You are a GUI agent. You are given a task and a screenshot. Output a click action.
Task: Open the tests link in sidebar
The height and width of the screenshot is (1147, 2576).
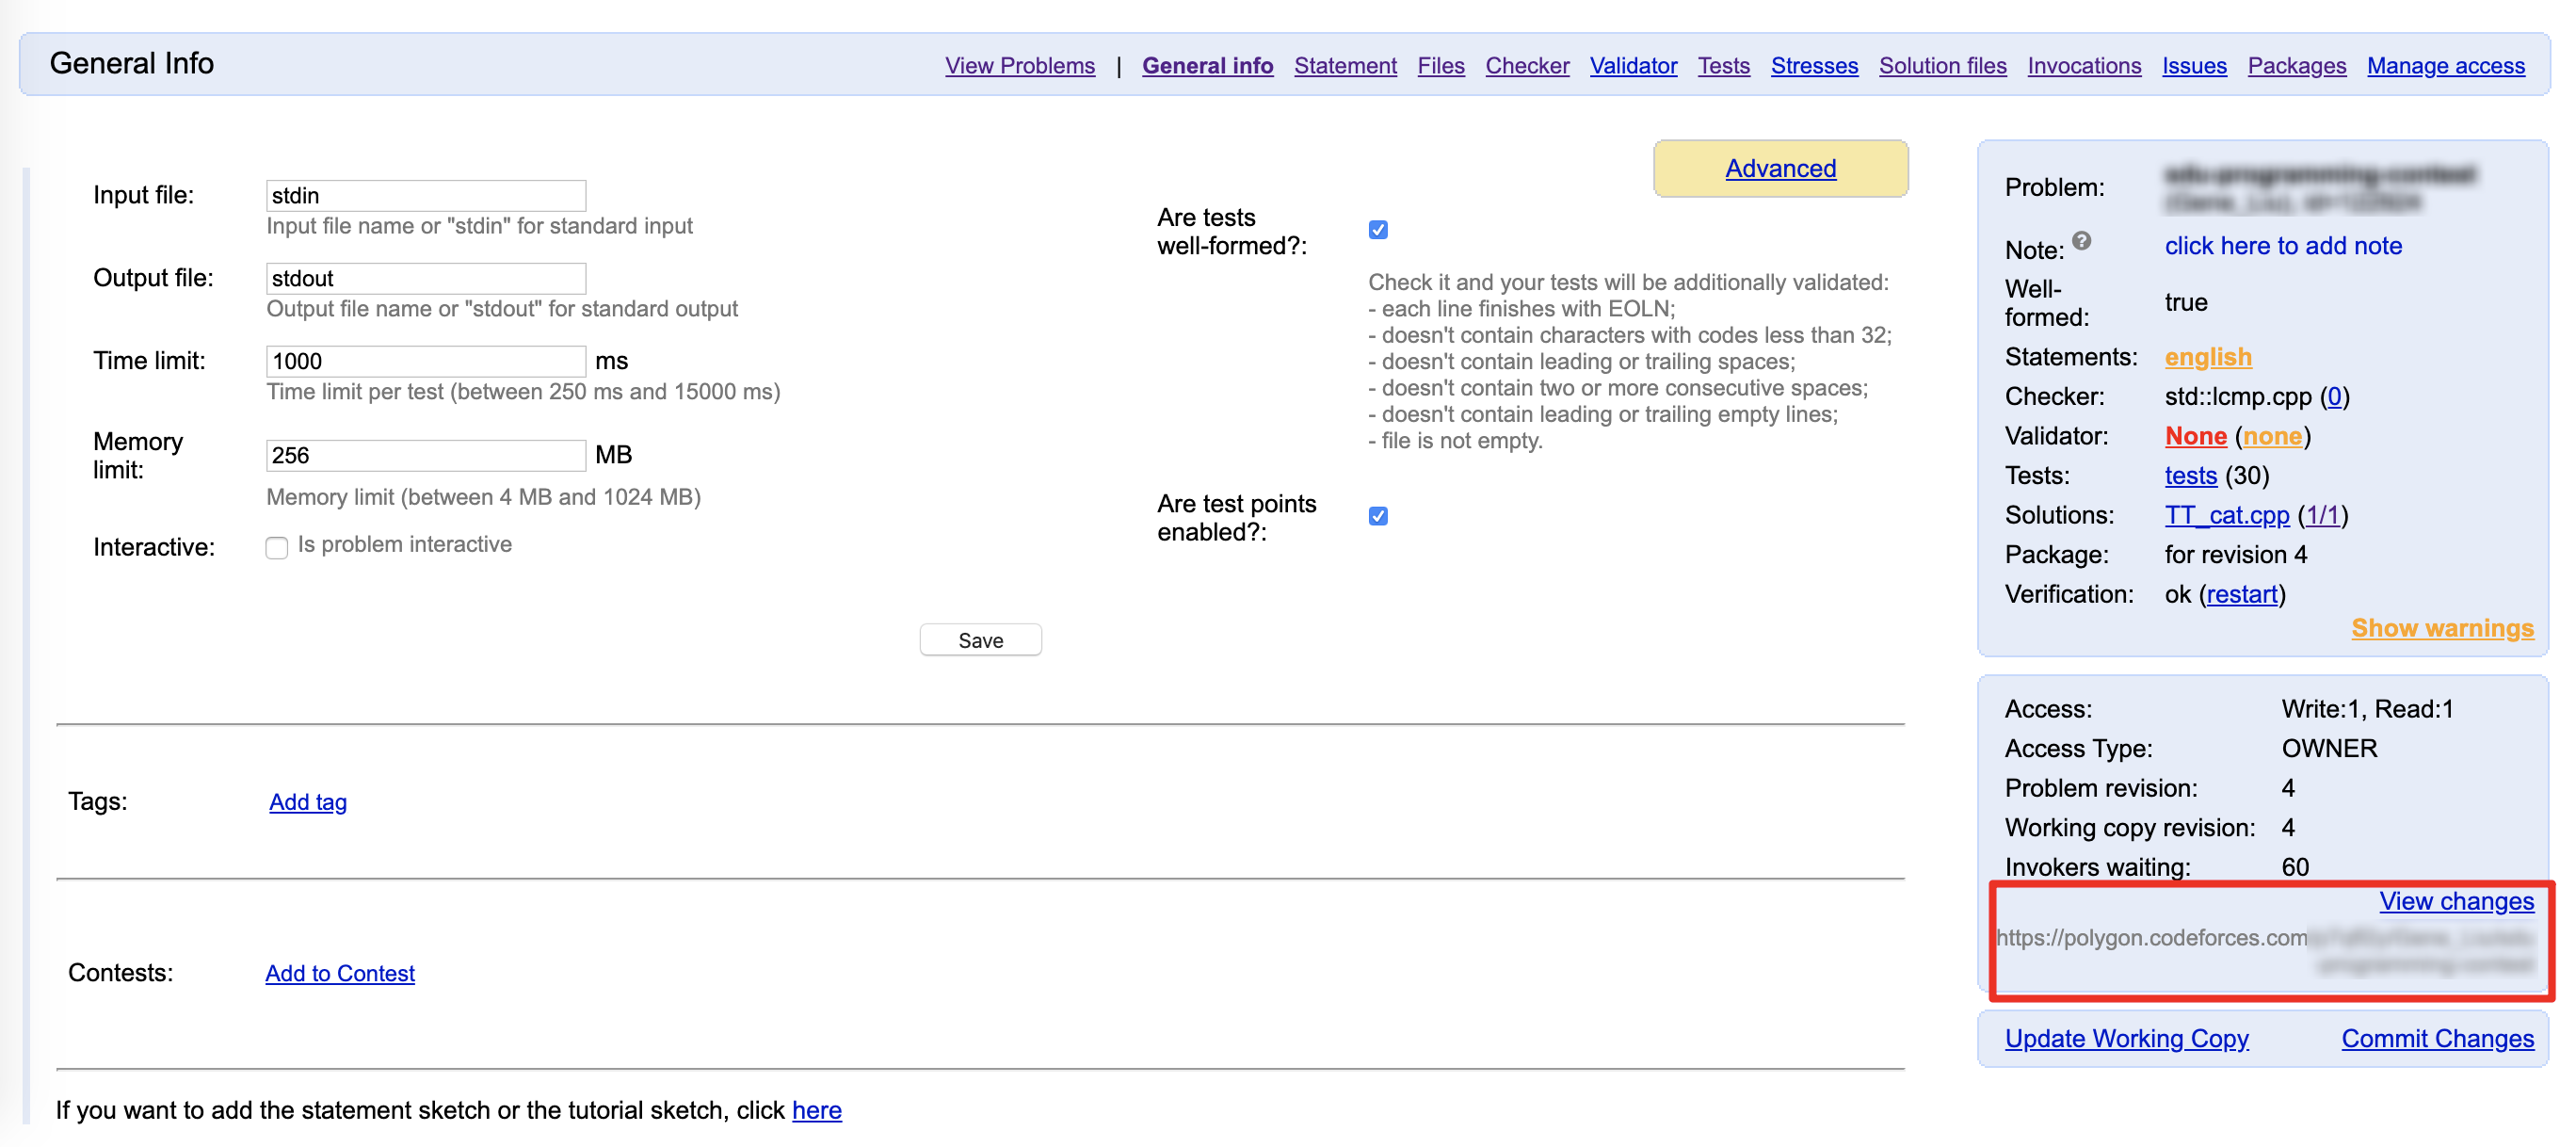pyautogui.click(x=2190, y=476)
